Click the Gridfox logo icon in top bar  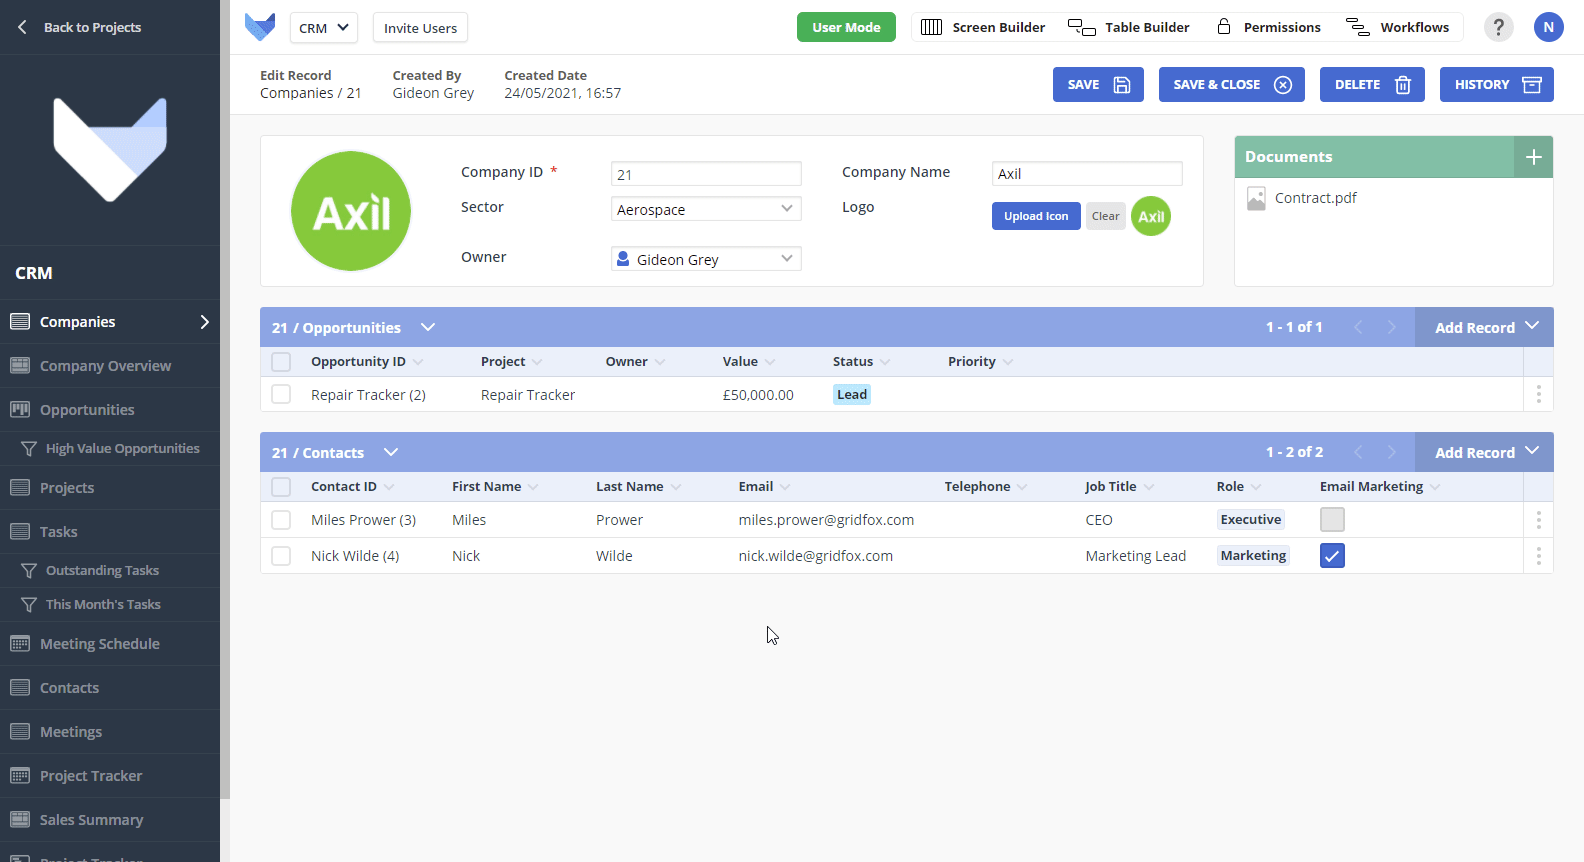coord(260,27)
